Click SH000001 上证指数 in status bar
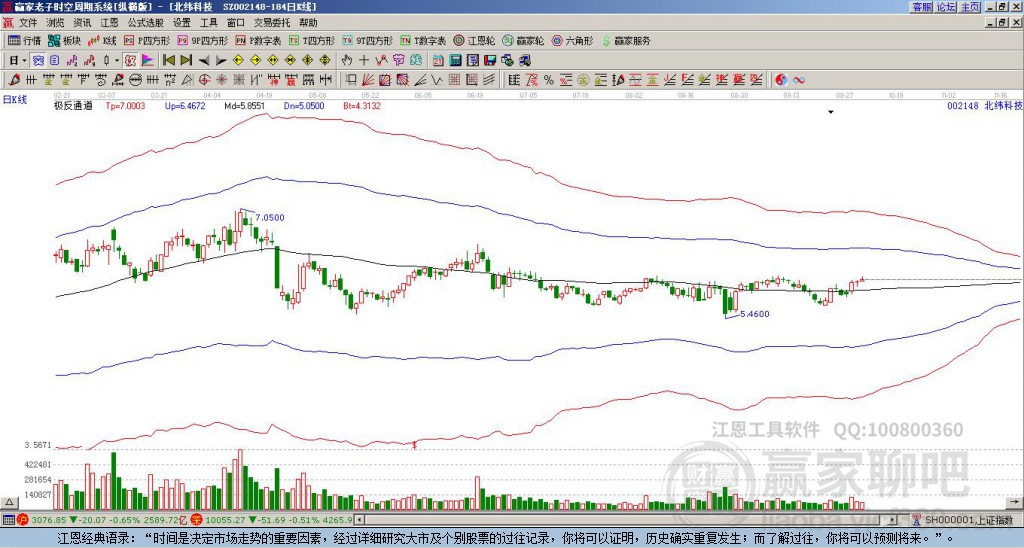 970,520
